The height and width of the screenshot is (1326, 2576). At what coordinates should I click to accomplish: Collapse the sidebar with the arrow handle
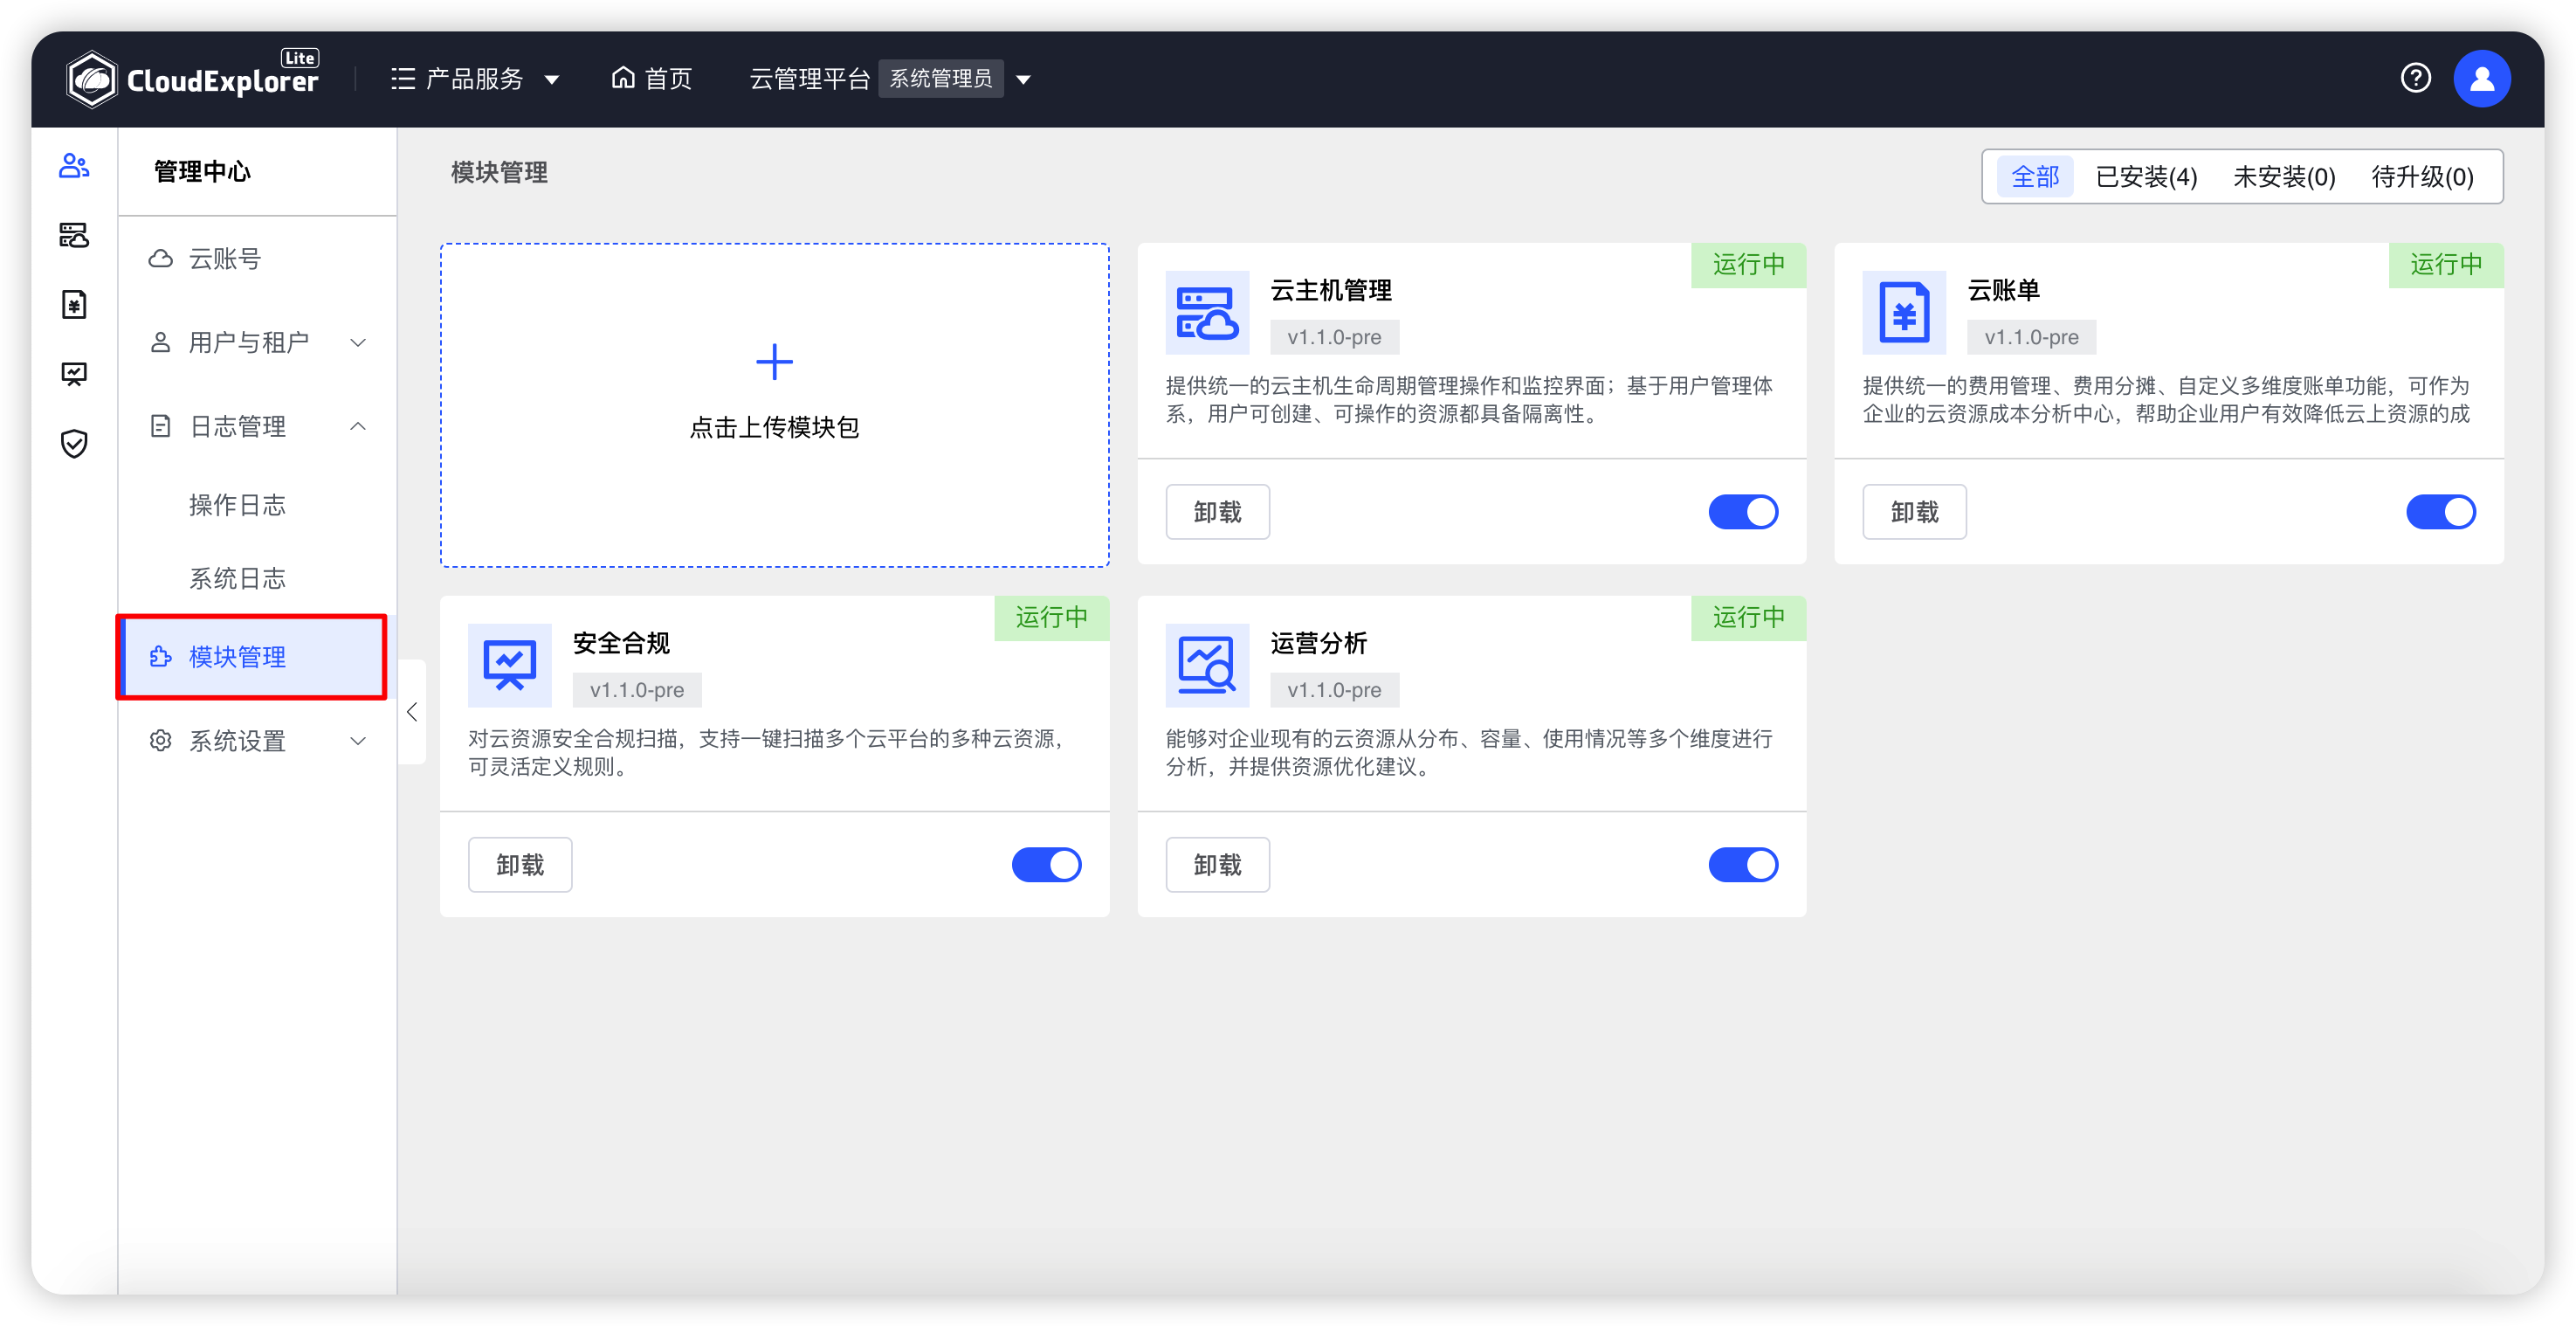click(412, 712)
